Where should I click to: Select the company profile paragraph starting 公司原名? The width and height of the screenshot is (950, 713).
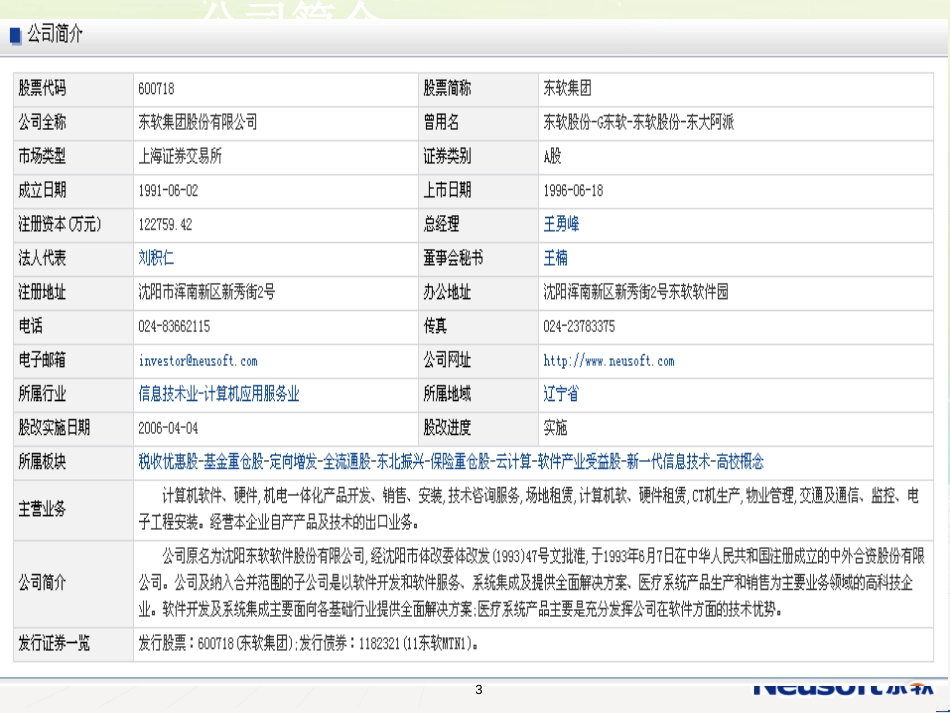point(532,583)
